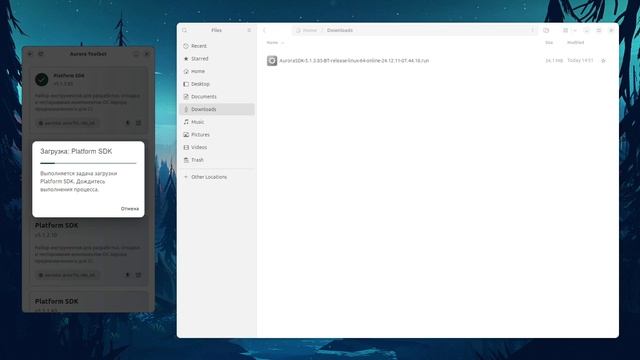
Task: Click the Aurora Toolbox header icon beside back arrow
Action: point(41,54)
